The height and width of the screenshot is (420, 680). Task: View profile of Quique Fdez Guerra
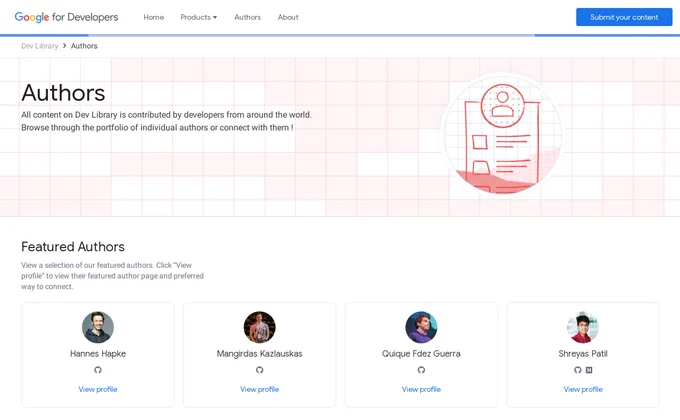point(421,389)
